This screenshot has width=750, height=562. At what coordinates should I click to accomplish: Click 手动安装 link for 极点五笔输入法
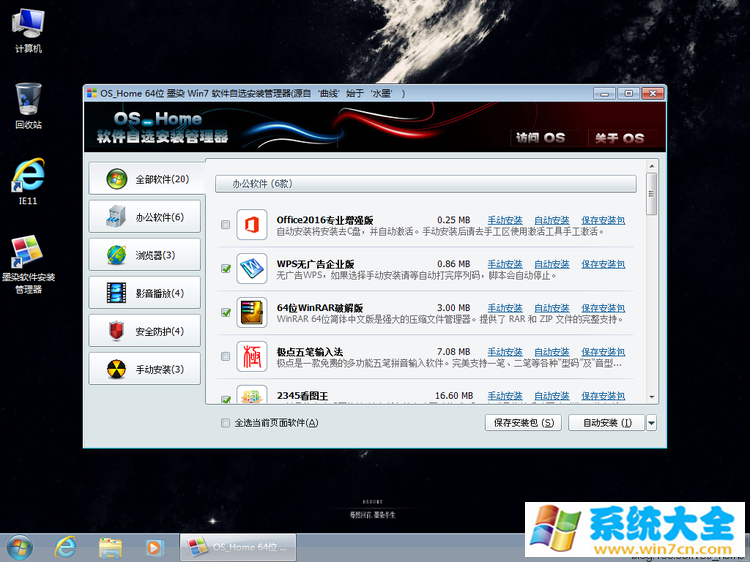point(505,352)
